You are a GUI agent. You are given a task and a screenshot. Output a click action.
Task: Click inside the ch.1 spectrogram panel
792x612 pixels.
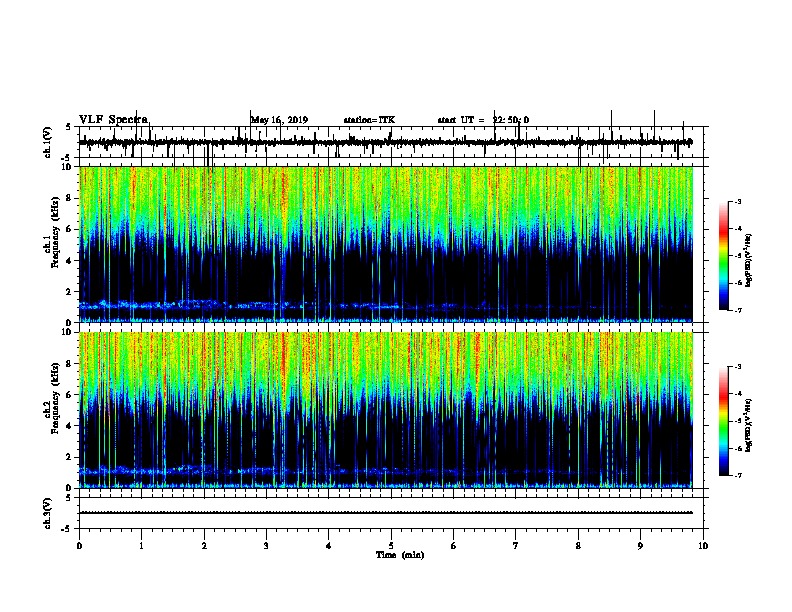(x=386, y=244)
